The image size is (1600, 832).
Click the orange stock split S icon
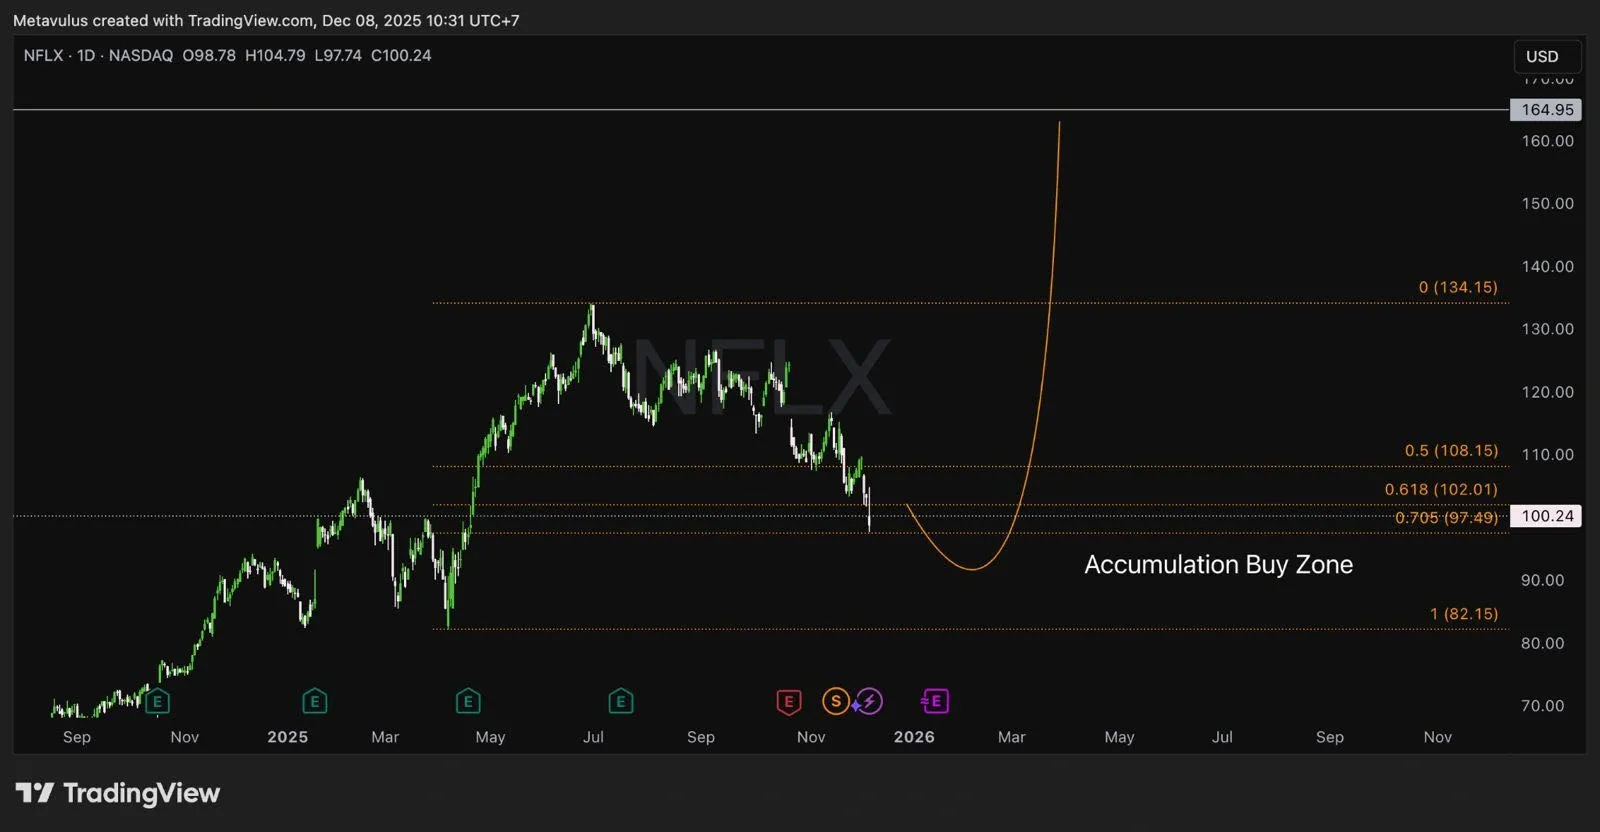click(x=836, y=702)
